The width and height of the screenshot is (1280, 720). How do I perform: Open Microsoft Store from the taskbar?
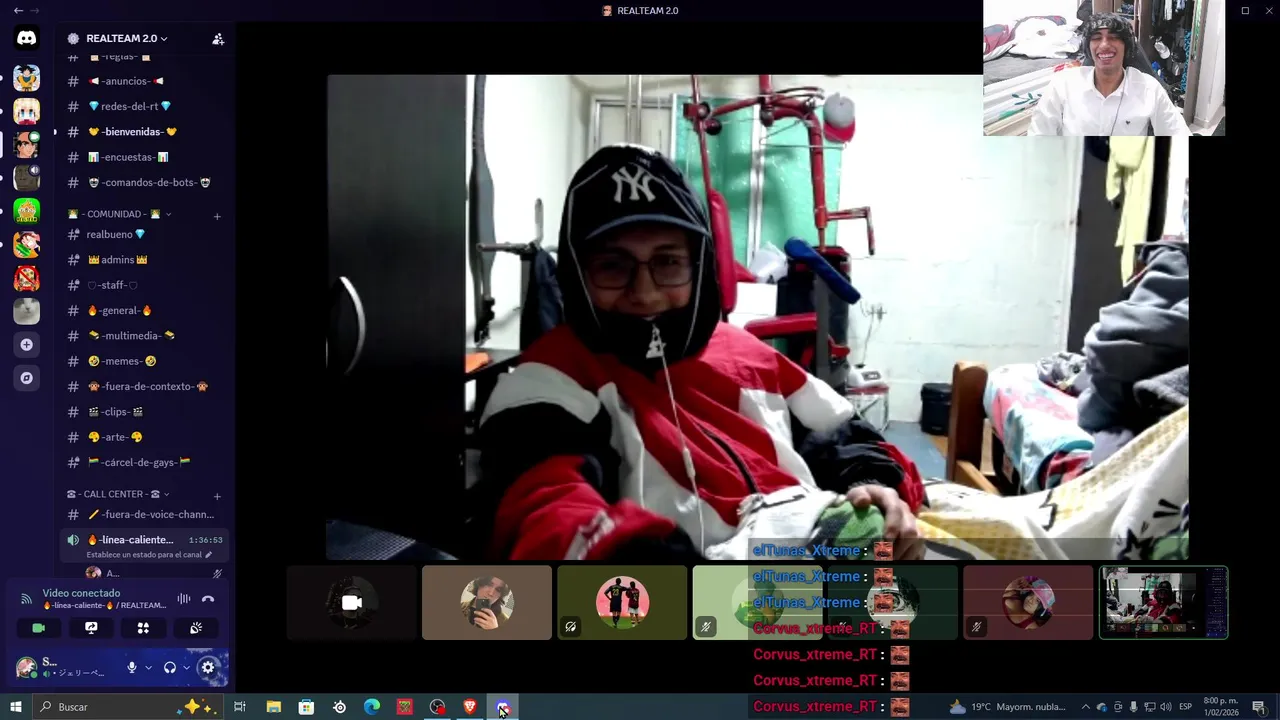[306, 707]
